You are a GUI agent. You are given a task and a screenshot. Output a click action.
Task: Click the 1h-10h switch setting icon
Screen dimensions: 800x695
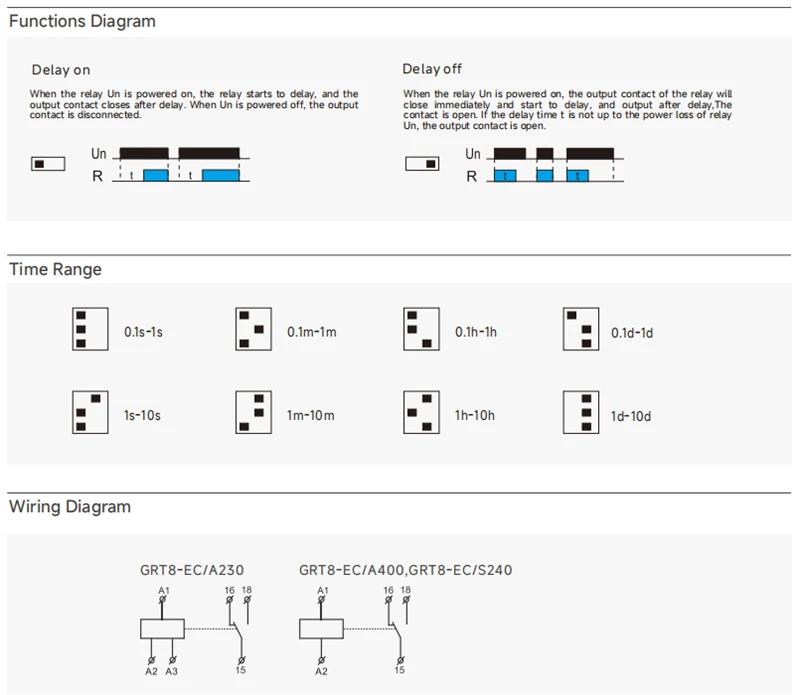click(421, 412)
